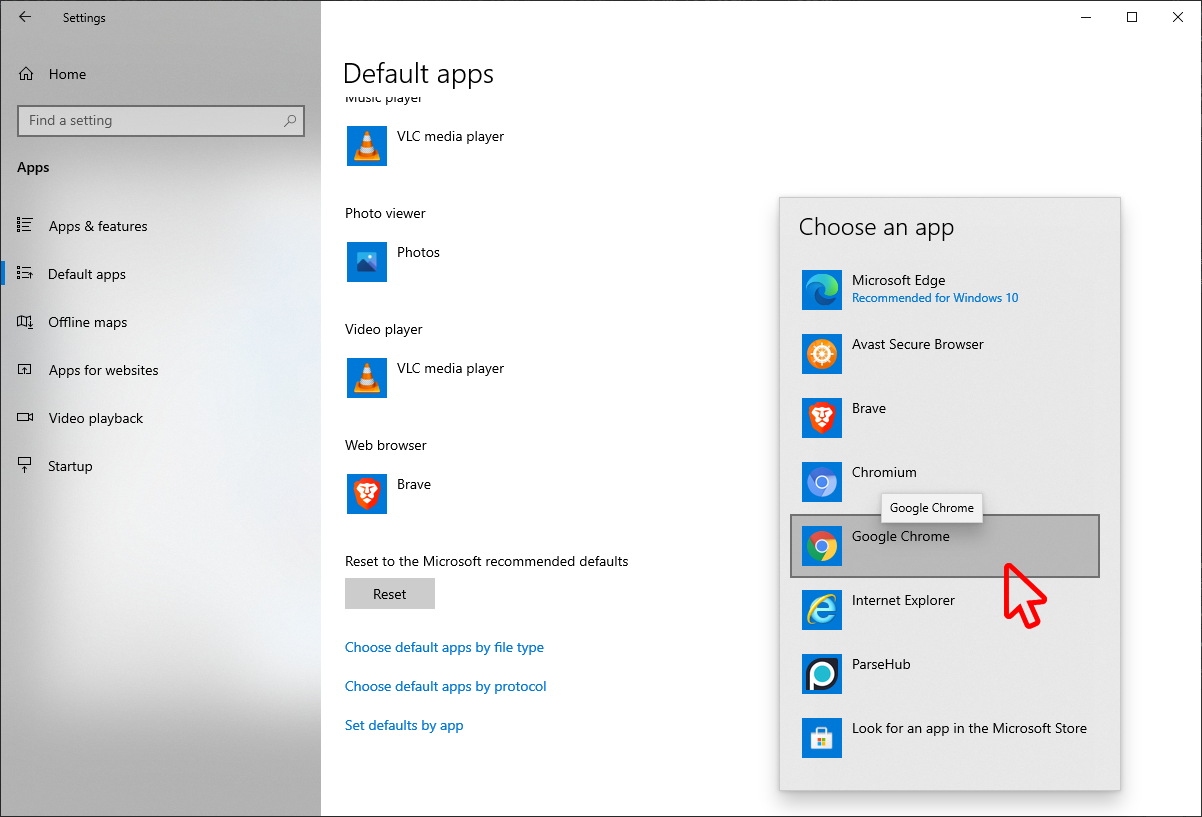Click the Apps & features list icon
Image resolution: width=1202 pixels, height=817 pixels.
point(26,226)
